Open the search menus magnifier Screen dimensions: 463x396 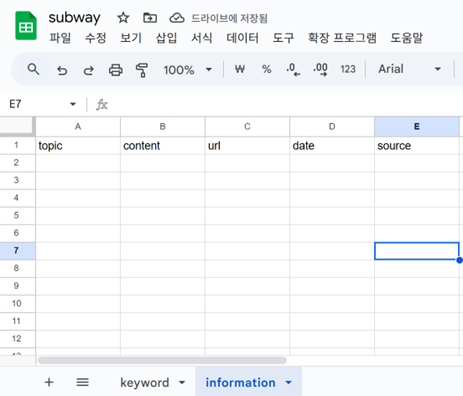[33, 69]
